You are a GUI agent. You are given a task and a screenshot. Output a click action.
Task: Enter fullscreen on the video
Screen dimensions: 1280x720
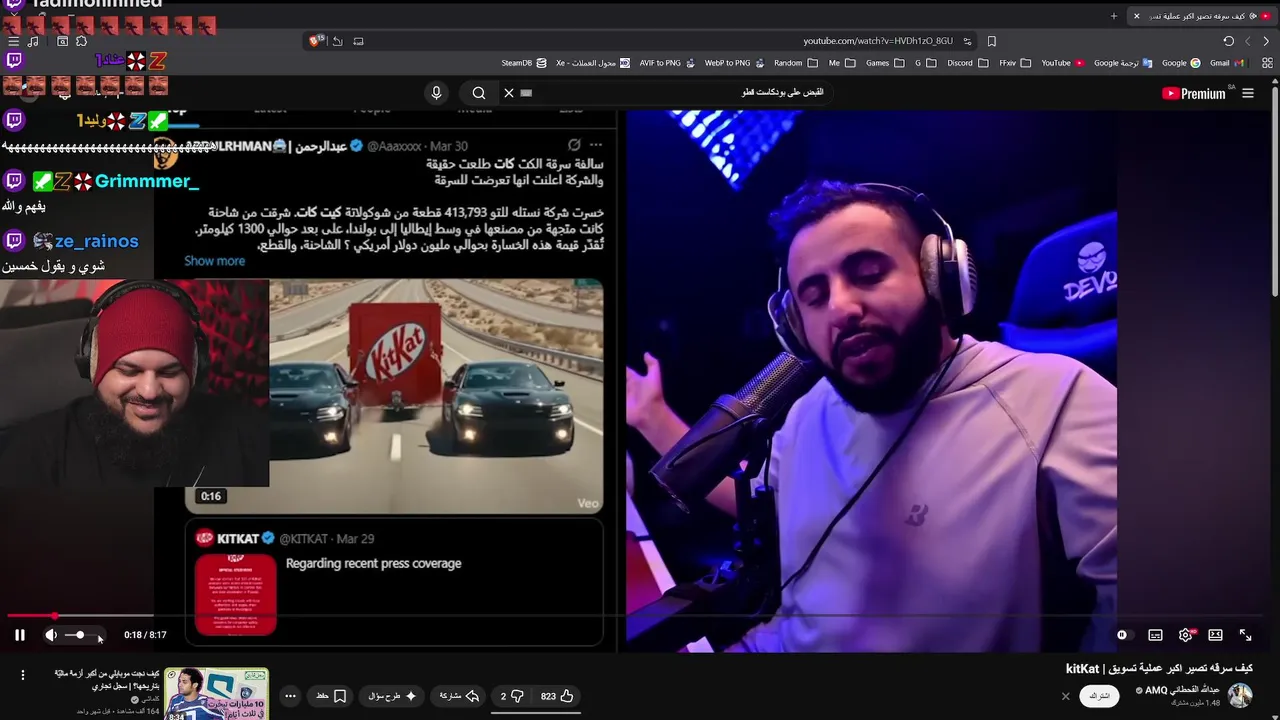click(1246, 635)
